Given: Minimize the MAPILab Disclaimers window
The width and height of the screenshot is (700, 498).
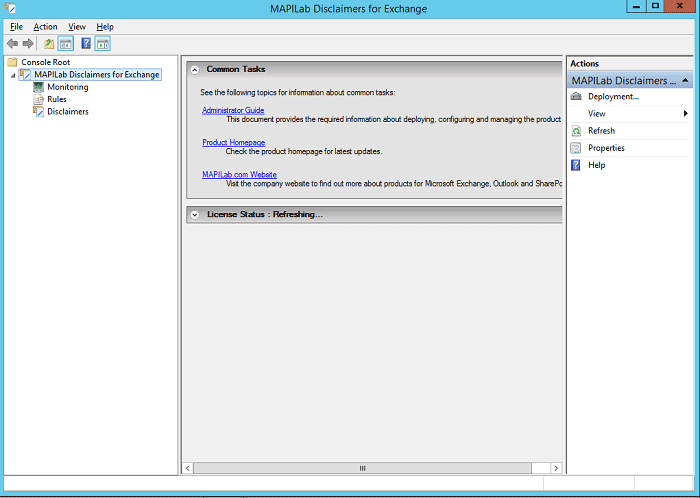Looking at the screenshot, I should [636, 7].
